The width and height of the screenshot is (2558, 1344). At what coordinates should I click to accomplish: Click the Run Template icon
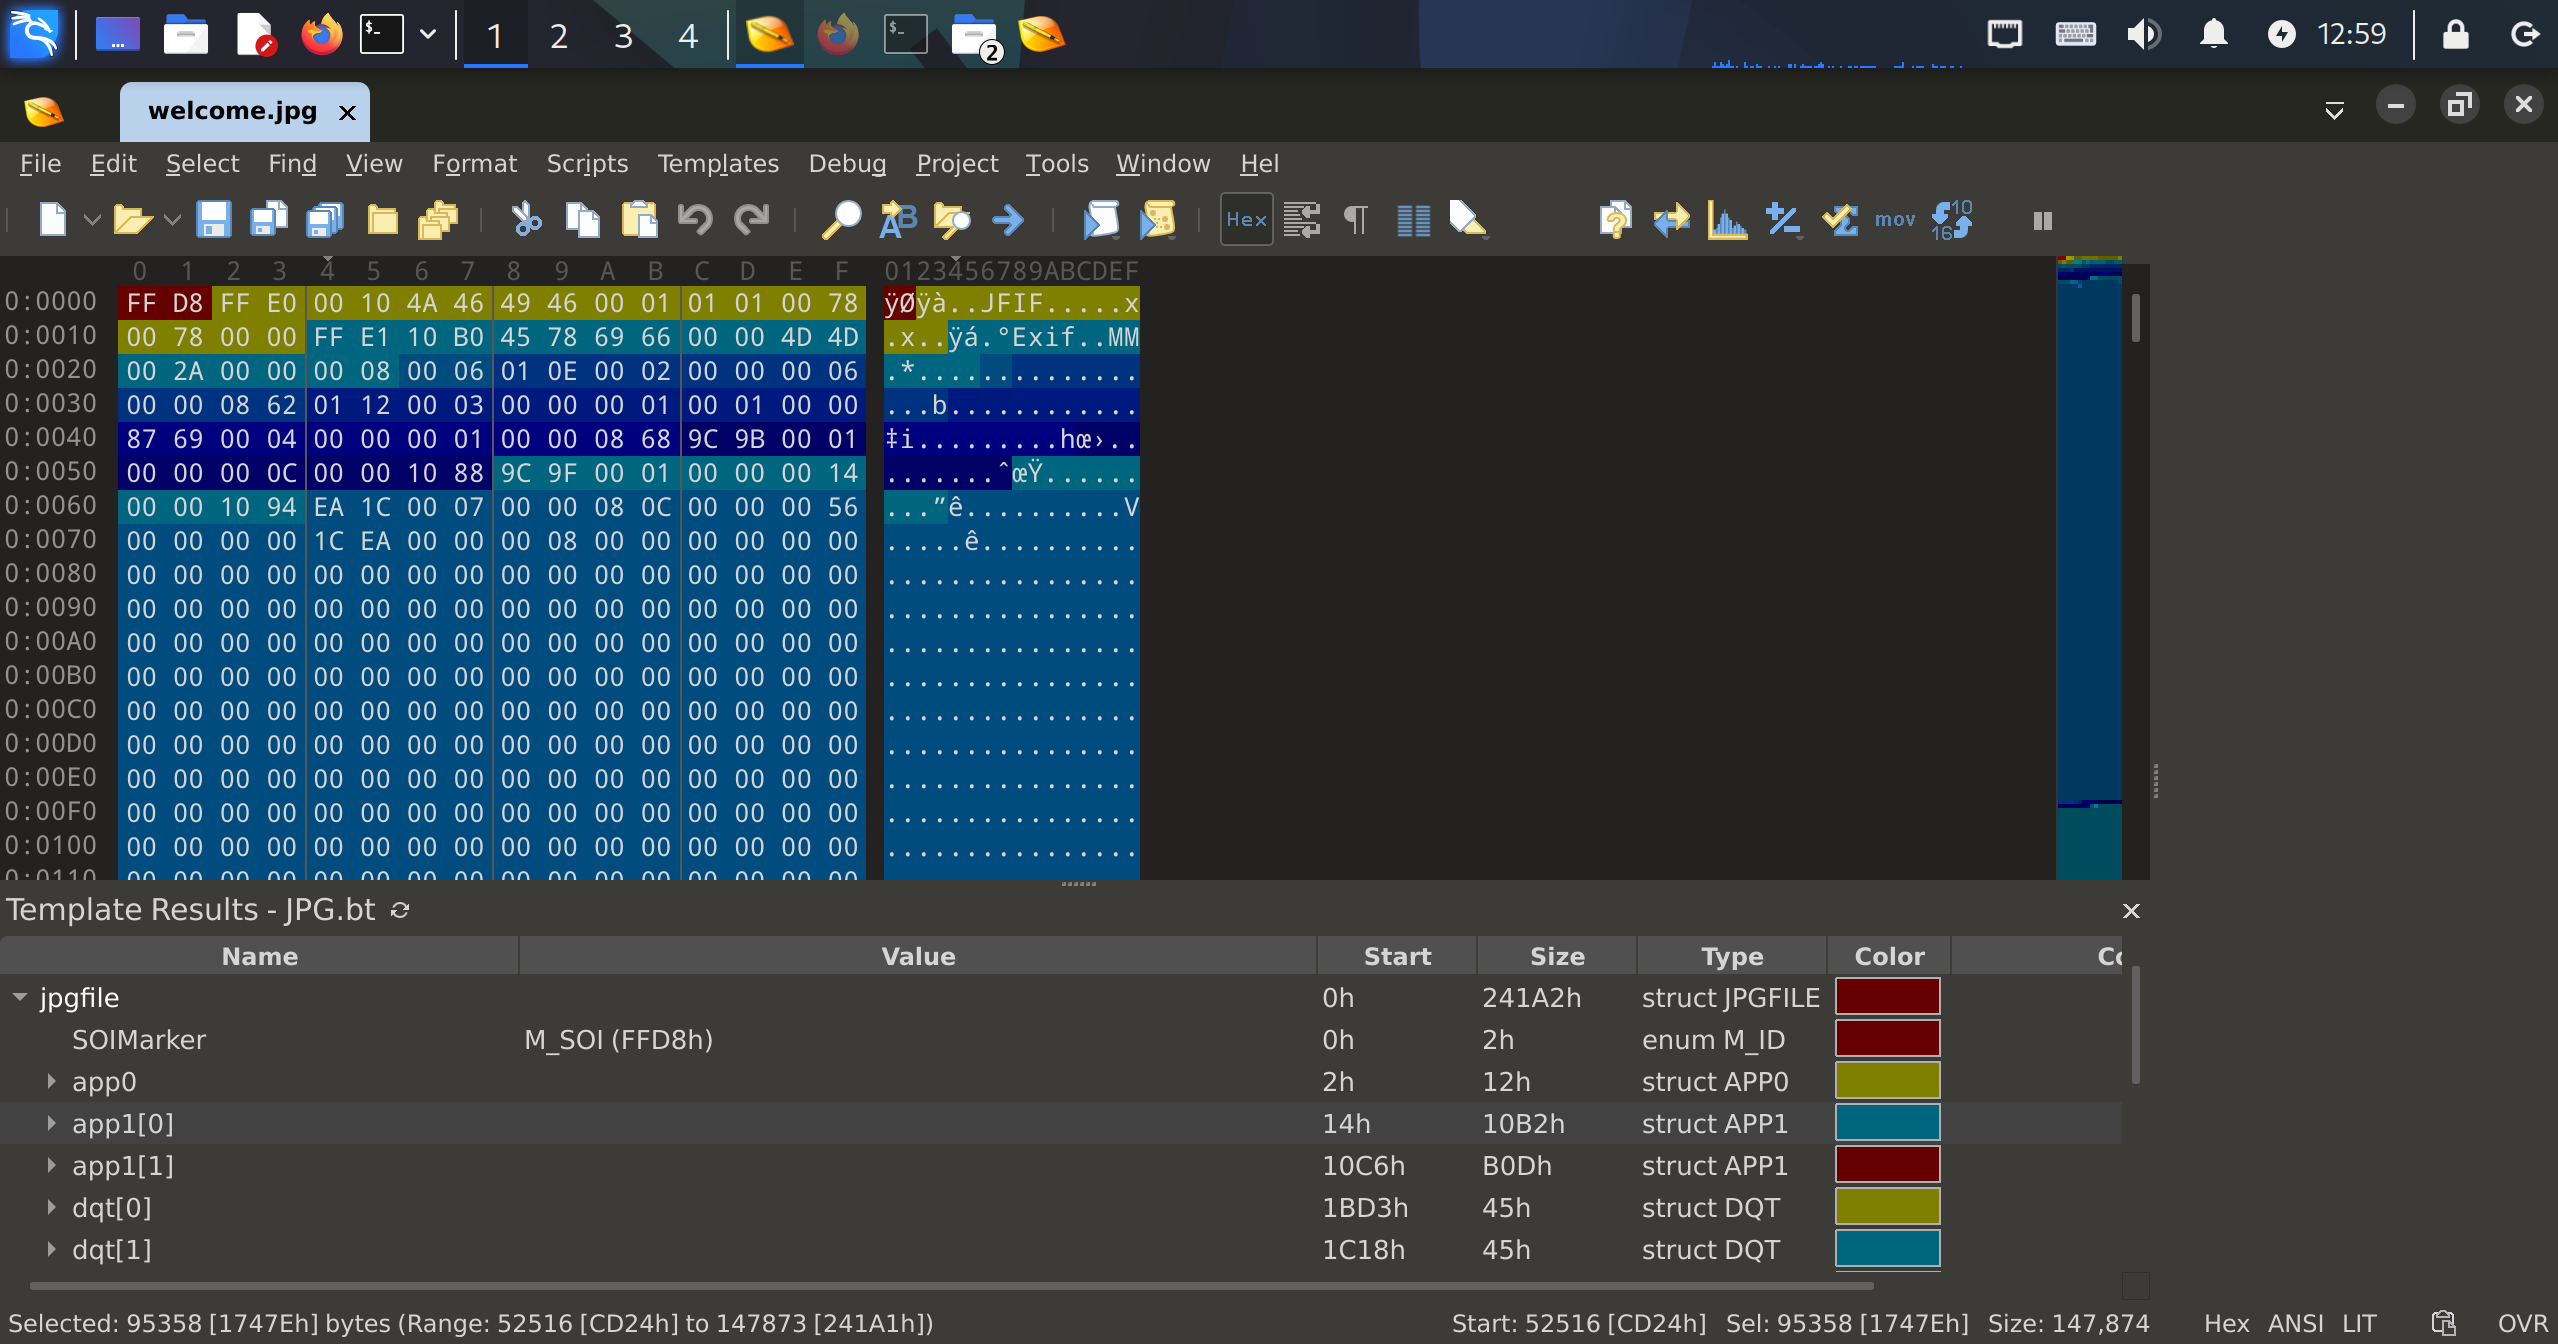[1157, 219]
